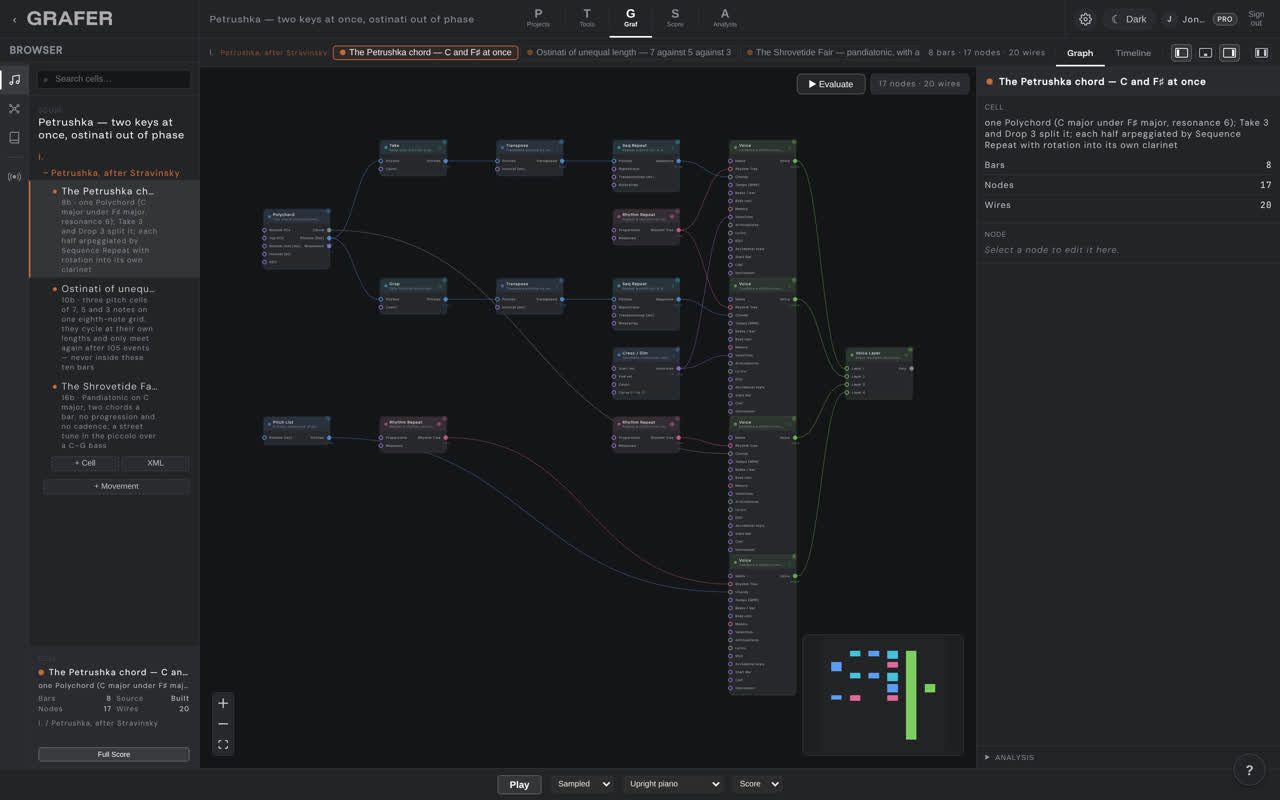Switch to the Analysis tab in the top bar
Screen dimensions: 1280x800
(x=725, y=18)
